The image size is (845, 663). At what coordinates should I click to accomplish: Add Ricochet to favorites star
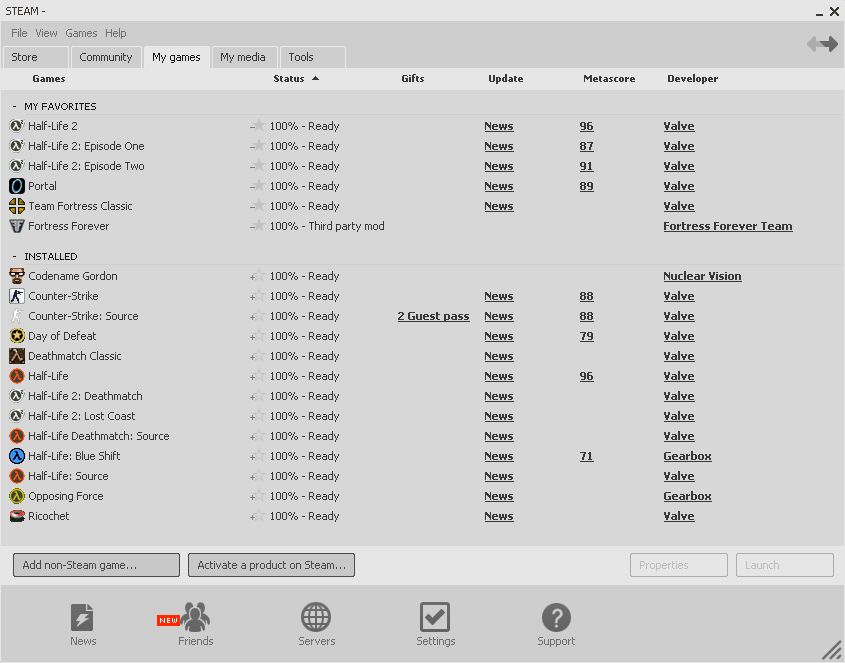click(x=257, y=516)
